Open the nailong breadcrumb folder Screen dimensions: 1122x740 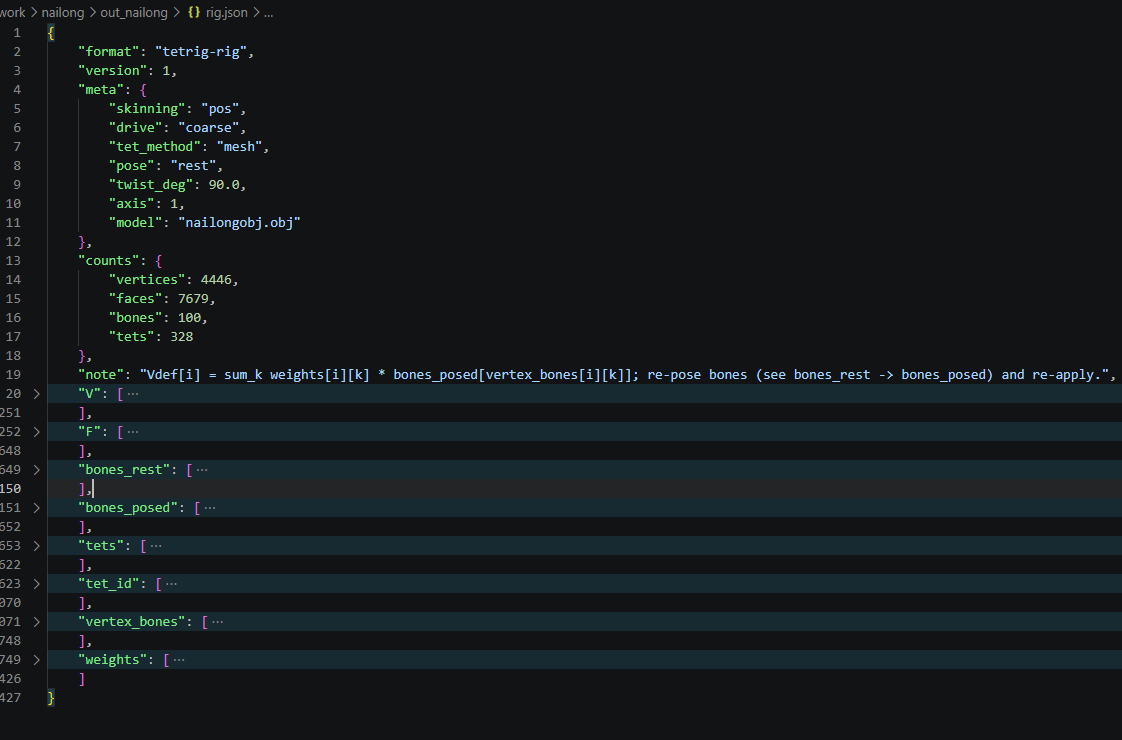tap(62, 12)
